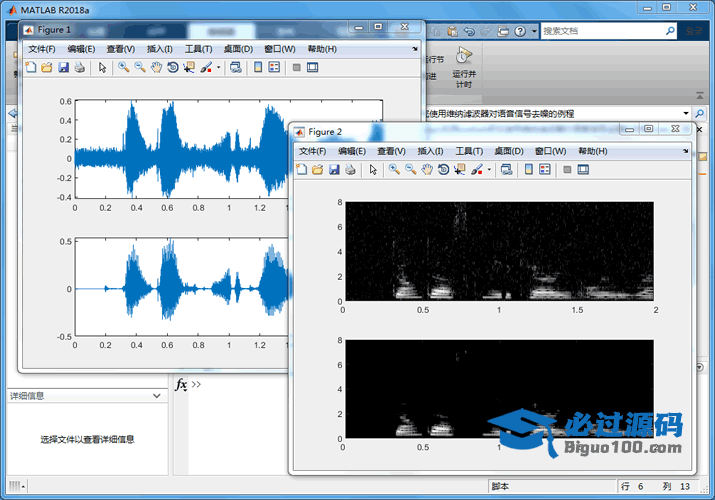This screenshot has height=500, width=715.
Task: Open 工具(T) menu in Figure 2
Action: (x=469, y=151)
